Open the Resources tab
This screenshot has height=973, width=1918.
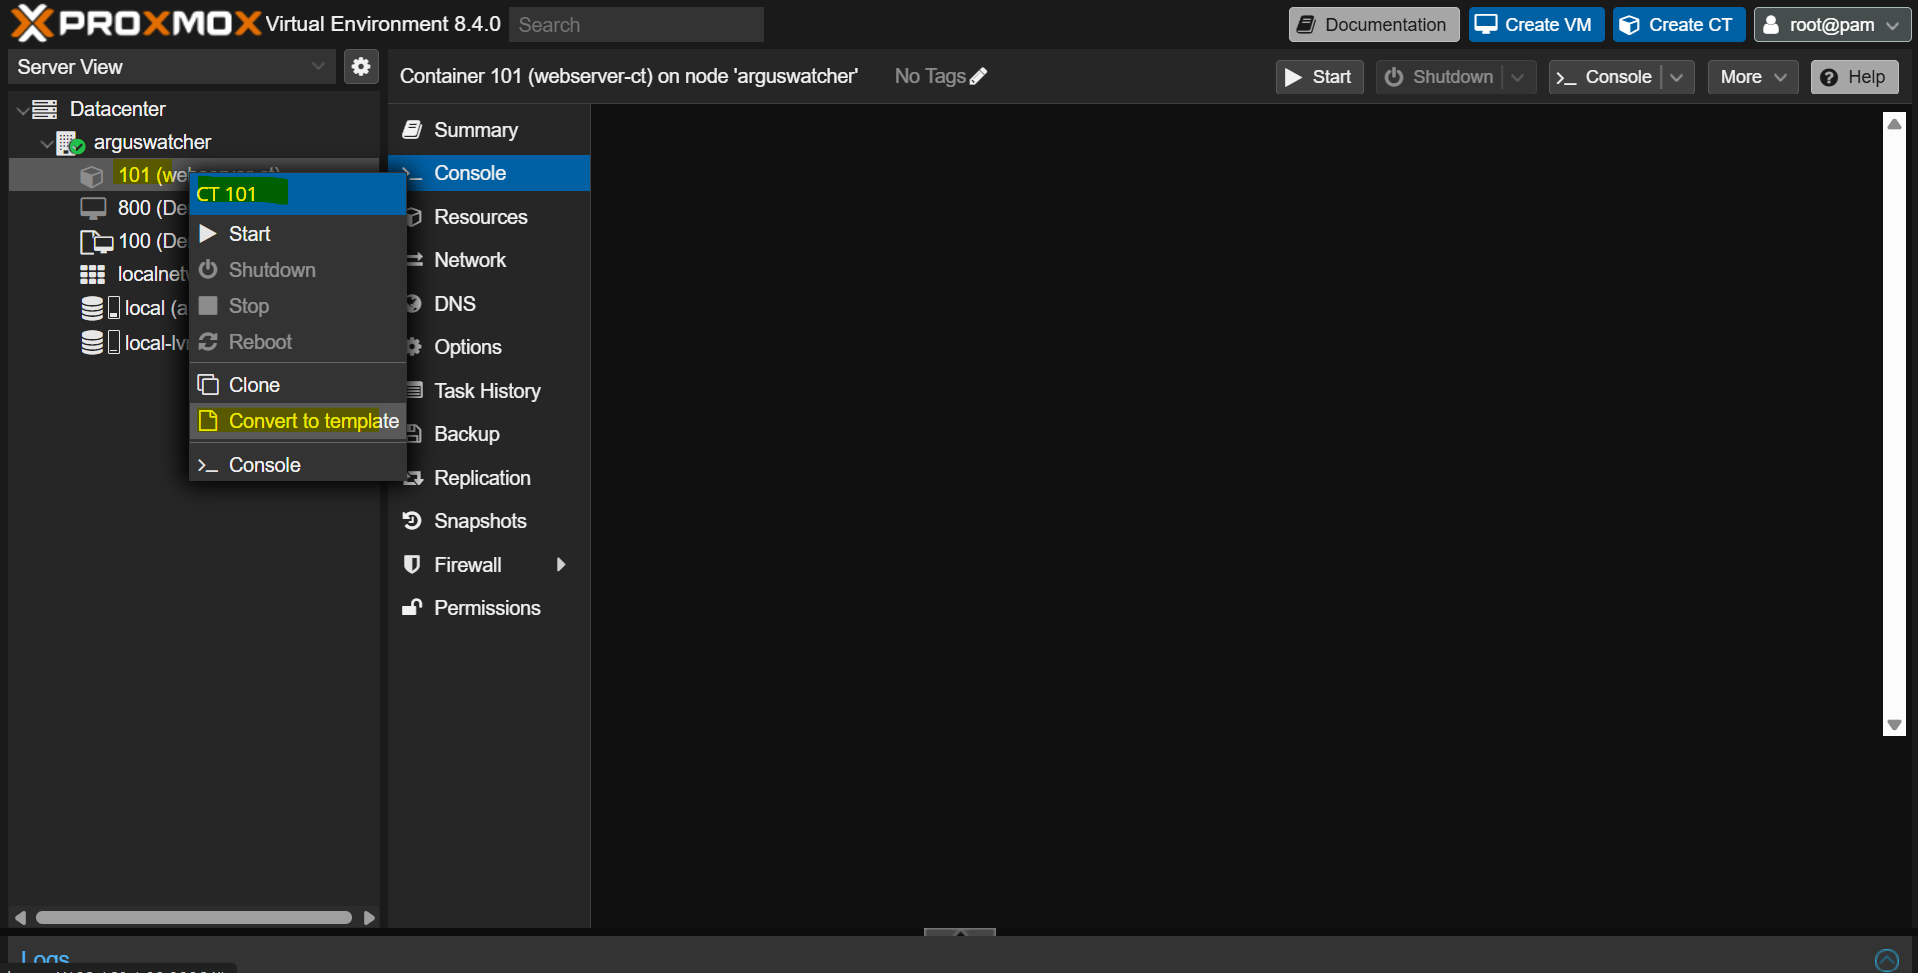click(x=489, y=217)
